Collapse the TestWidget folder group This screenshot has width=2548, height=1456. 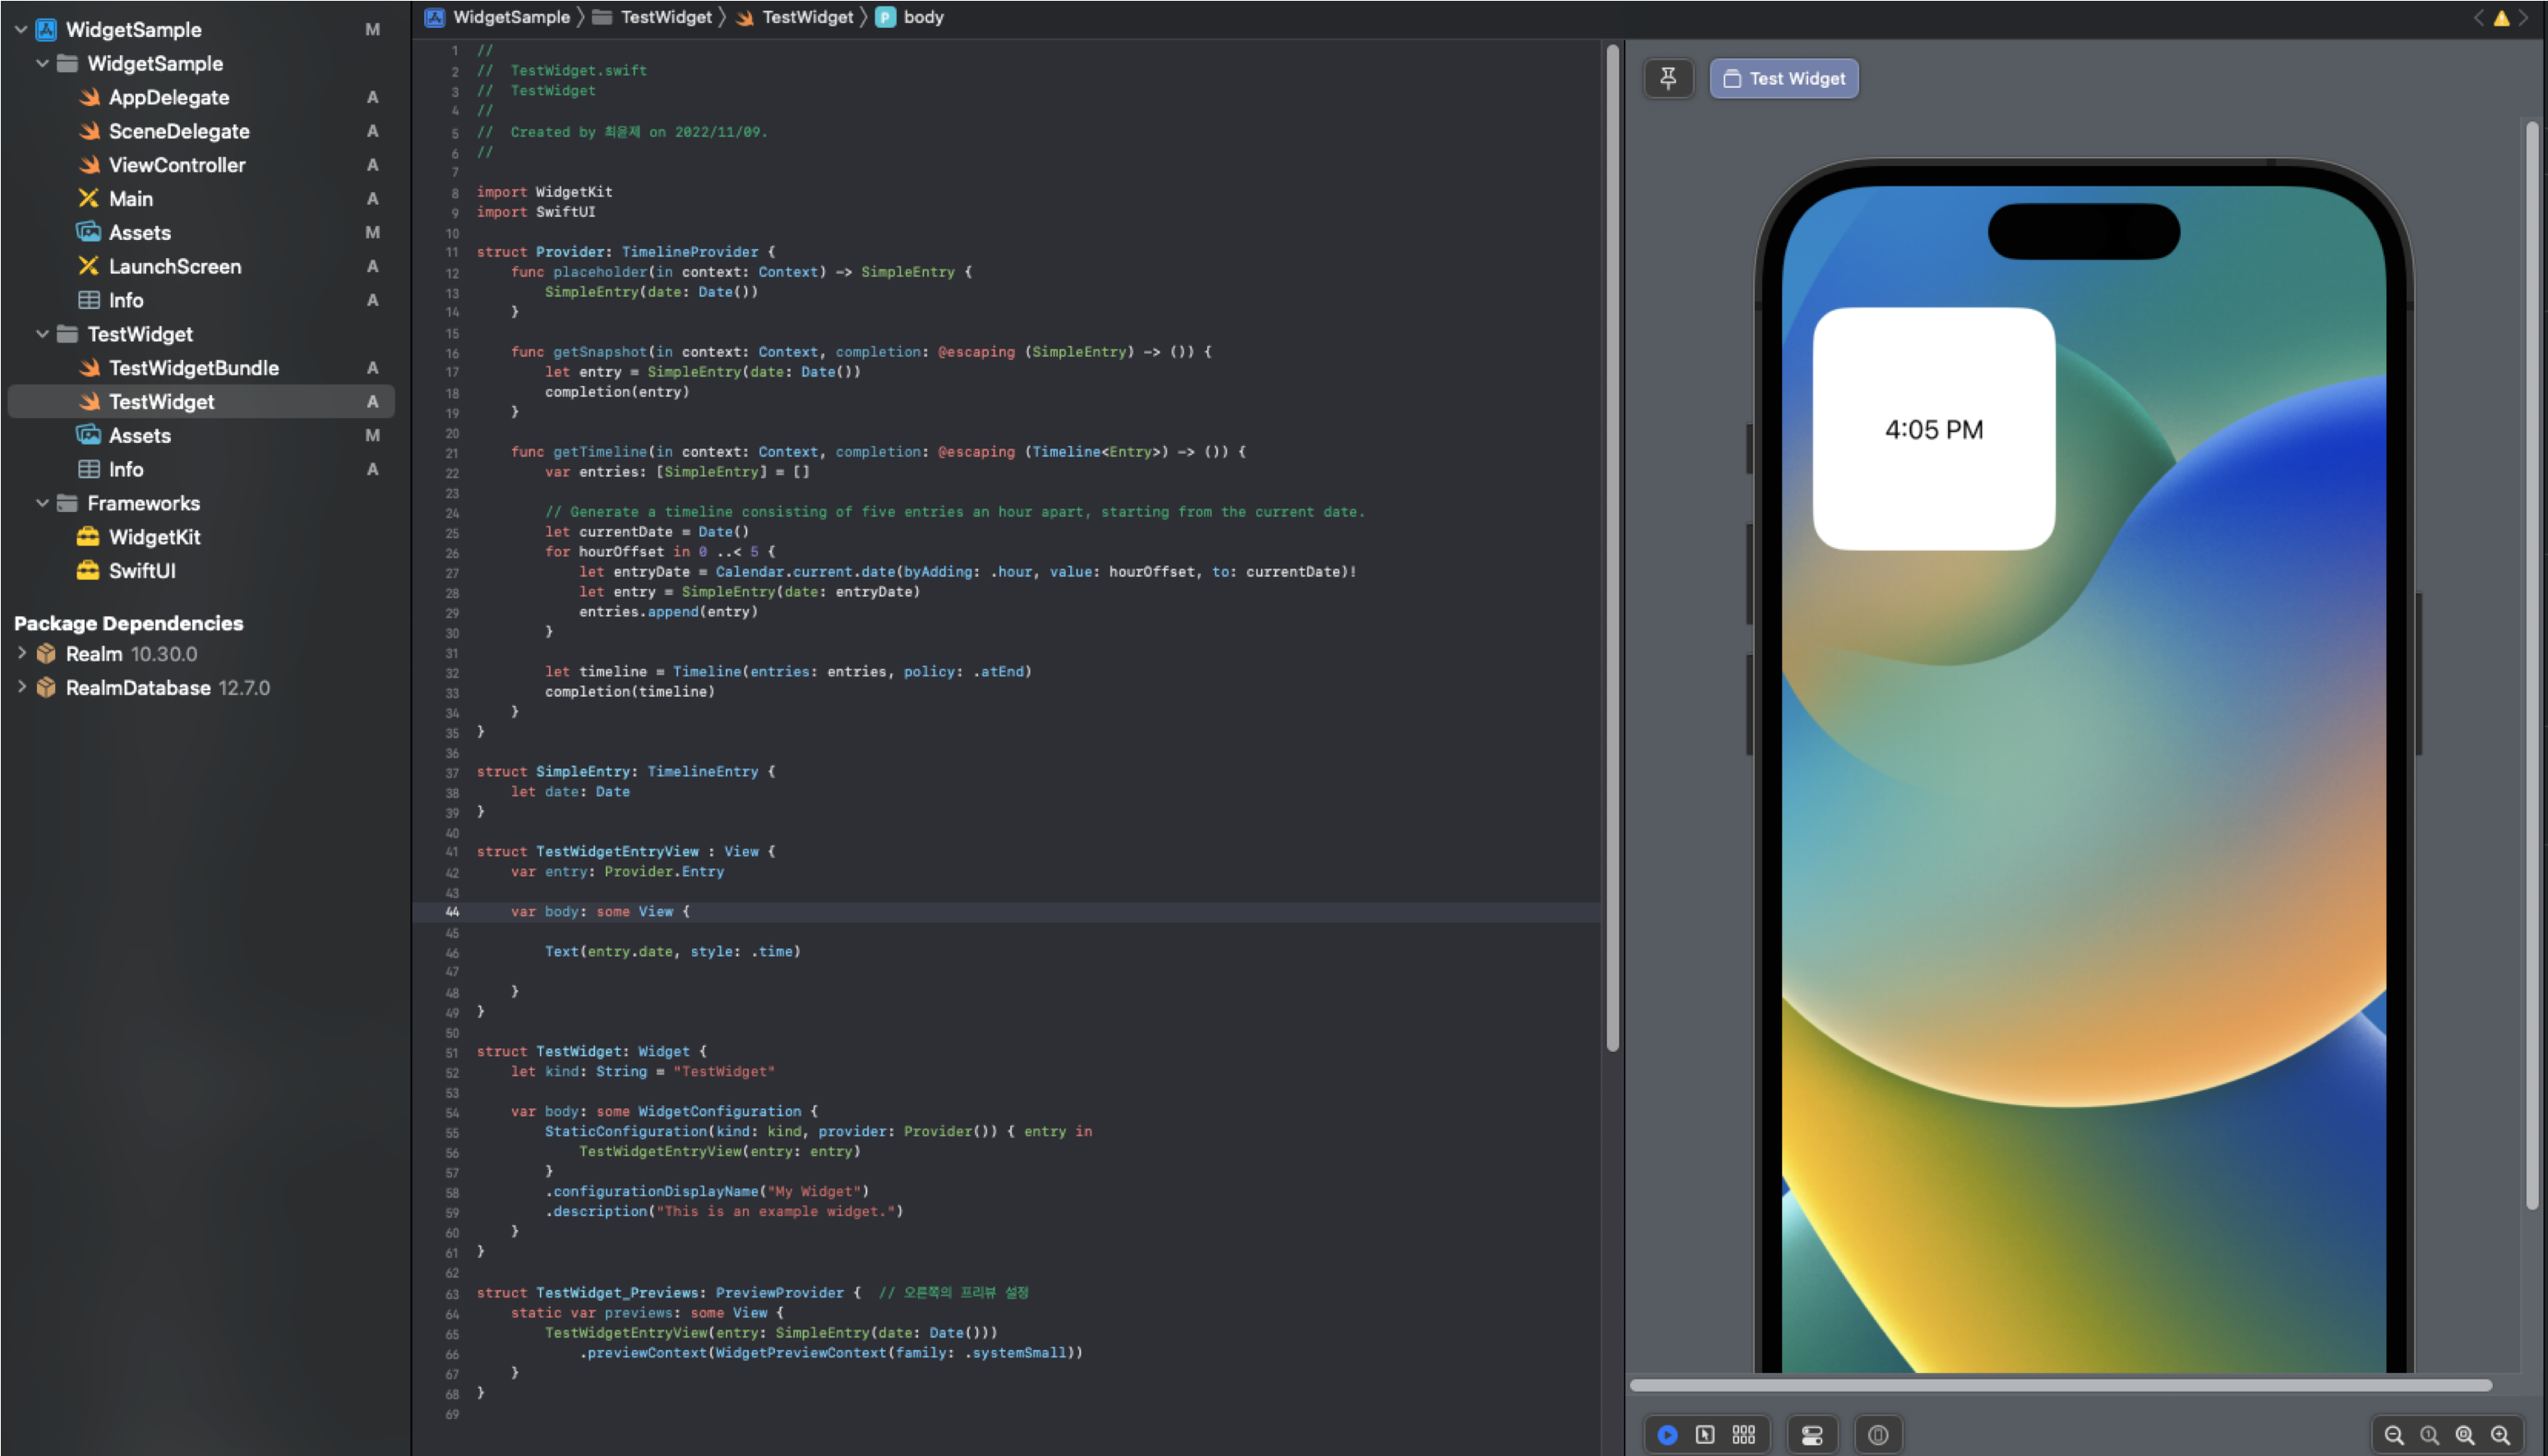click(42, 334)
